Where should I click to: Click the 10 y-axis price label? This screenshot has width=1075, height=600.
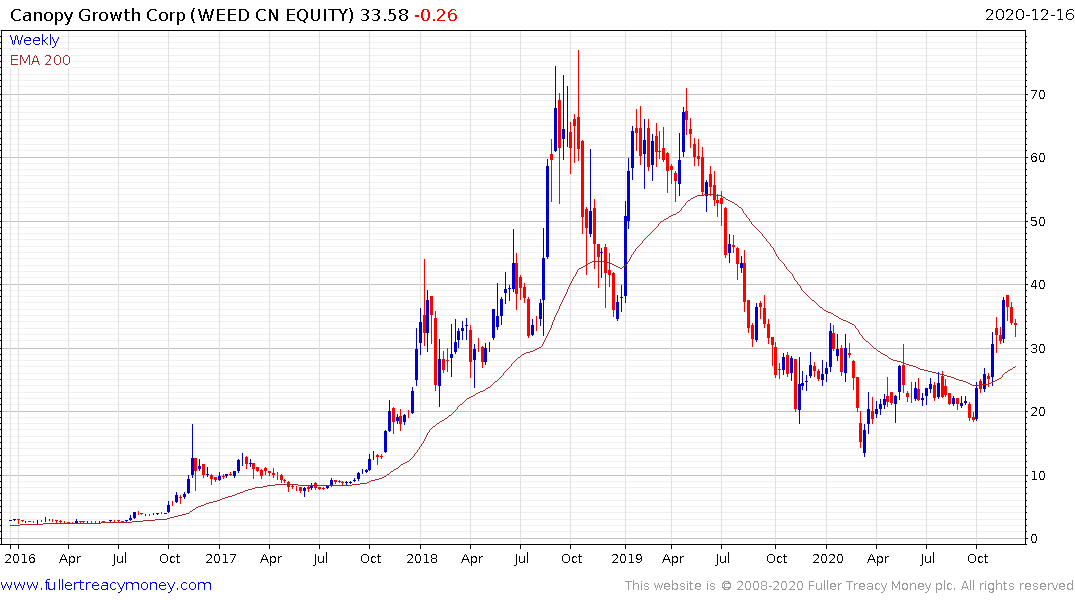1038,475
